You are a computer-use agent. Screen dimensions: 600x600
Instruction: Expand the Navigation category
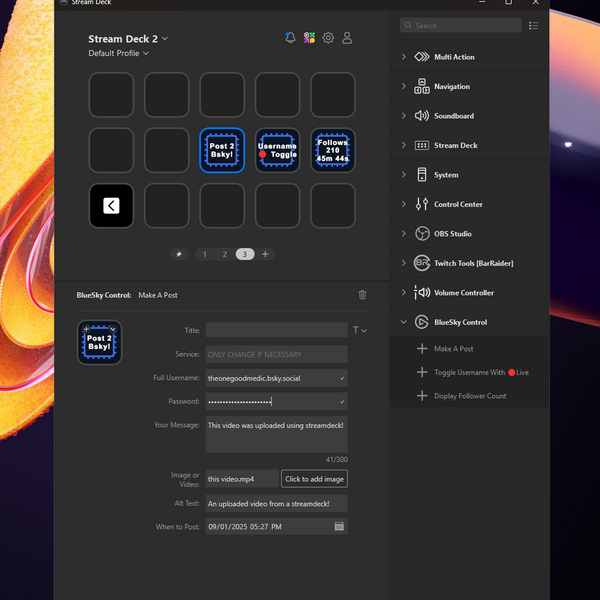coord(404,86)
